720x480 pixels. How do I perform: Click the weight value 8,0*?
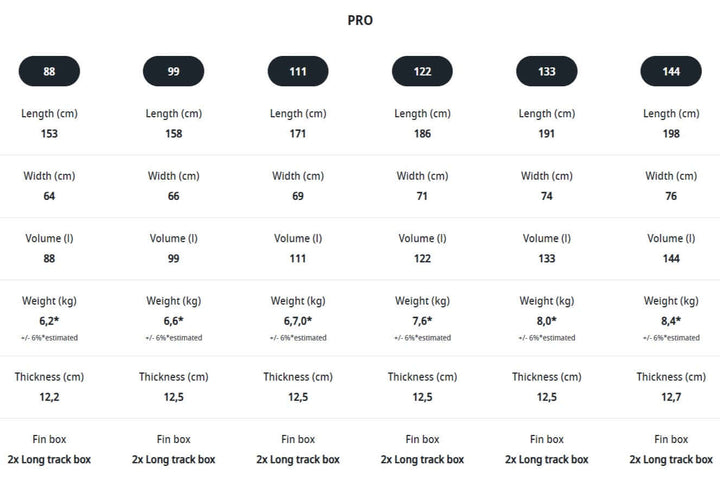(x=547, y=321)
